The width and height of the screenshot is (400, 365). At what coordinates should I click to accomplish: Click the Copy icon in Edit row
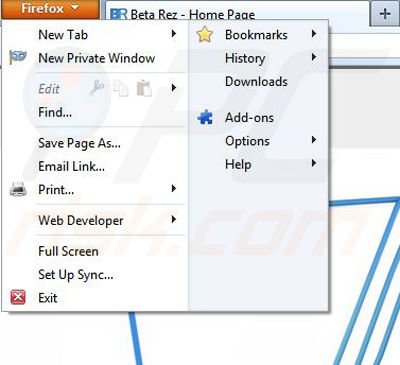(x=120, y=88)
